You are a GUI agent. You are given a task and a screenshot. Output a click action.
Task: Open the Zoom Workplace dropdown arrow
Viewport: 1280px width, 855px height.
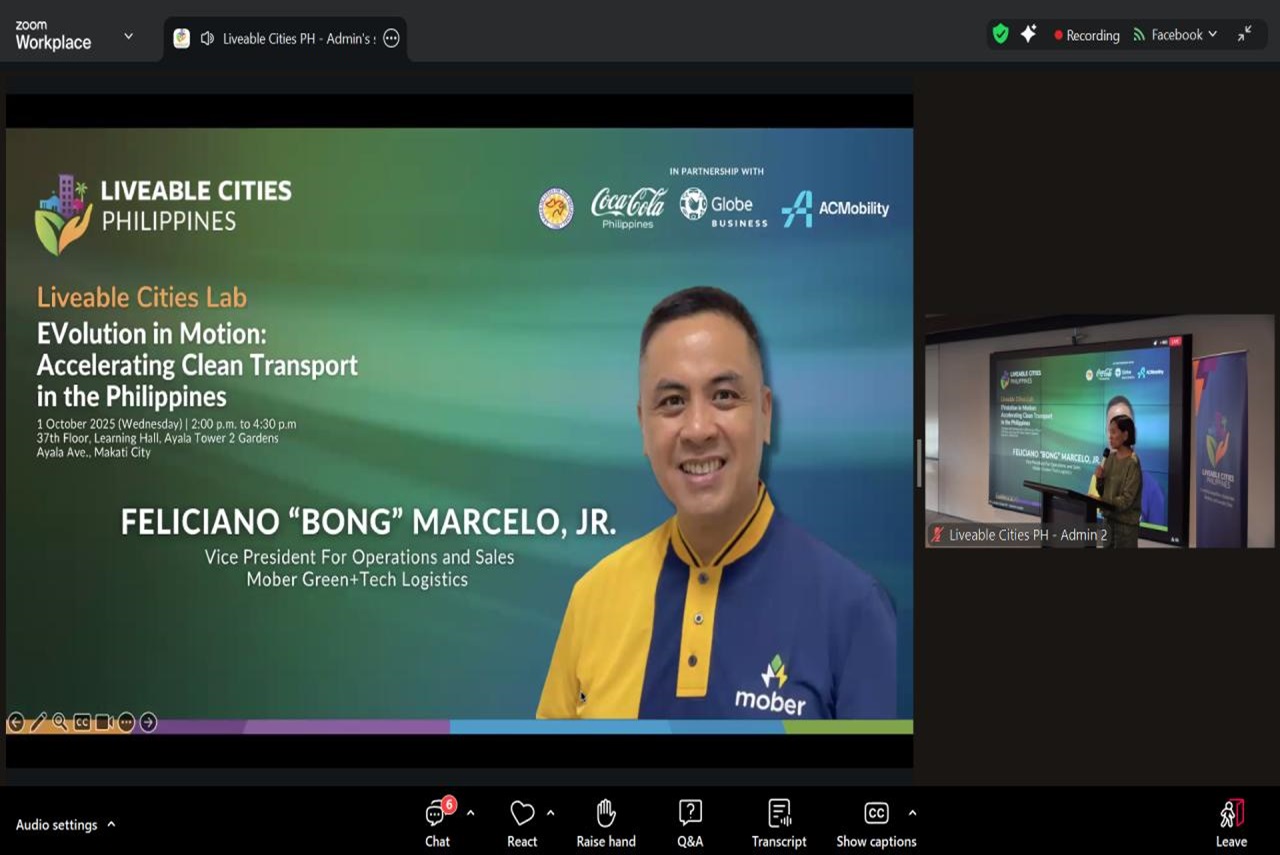[128, 36]
